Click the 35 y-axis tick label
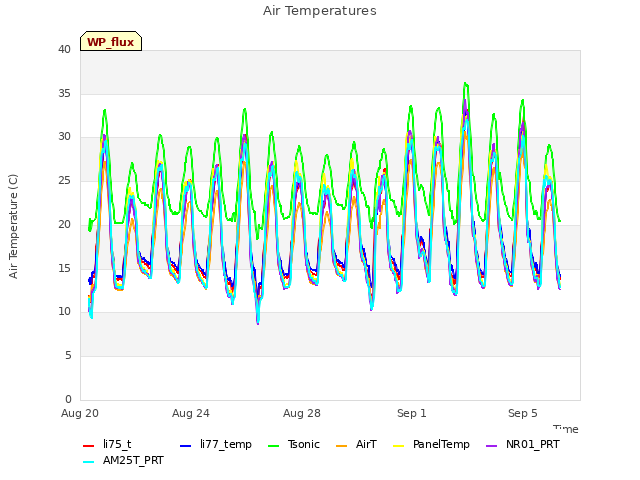 coord(64,93)
